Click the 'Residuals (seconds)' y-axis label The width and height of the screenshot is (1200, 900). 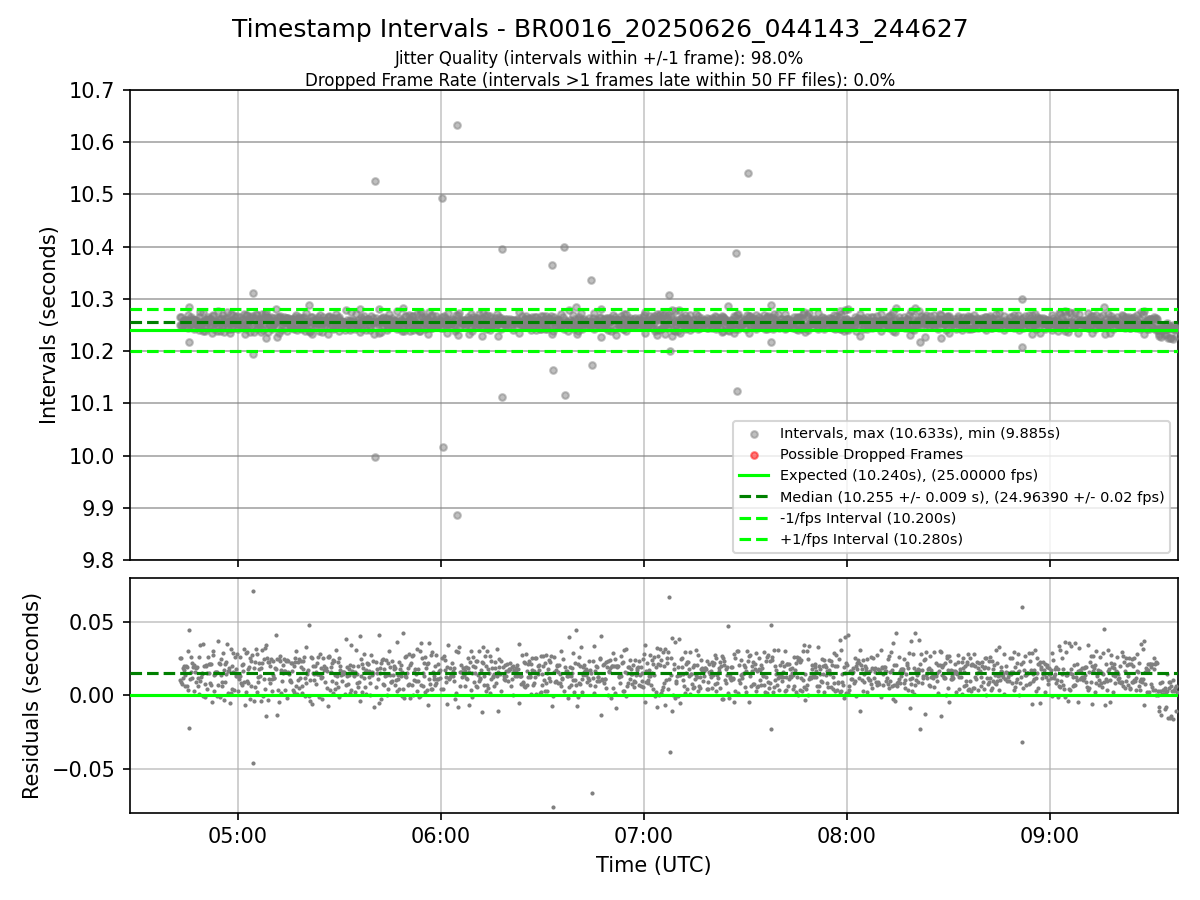coord(31,696)
